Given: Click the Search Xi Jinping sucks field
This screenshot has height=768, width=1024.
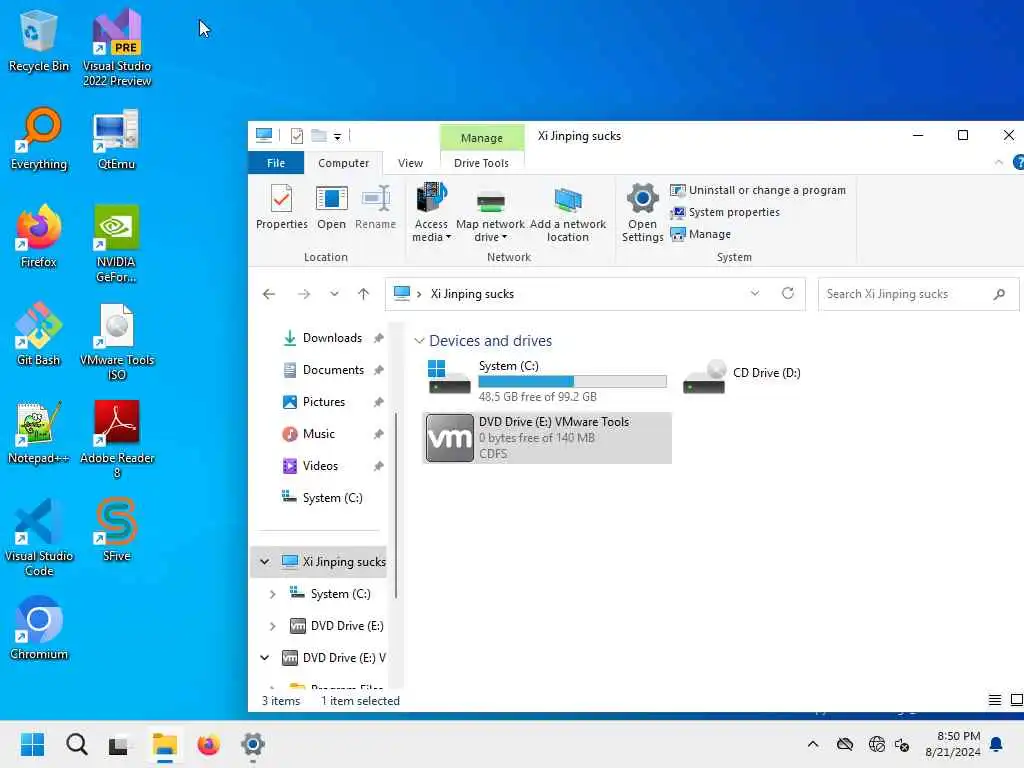Looking at the screenshot, I should pyautogui.click(x=918, y=294).
